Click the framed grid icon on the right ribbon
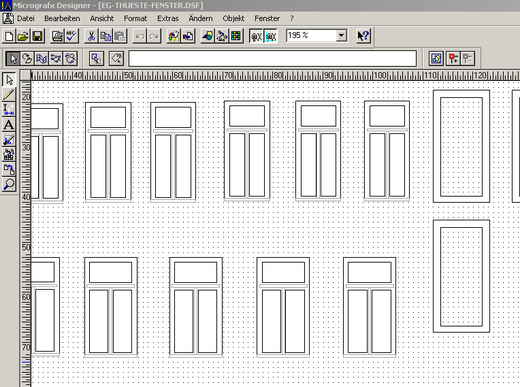This screenshot has height=387, width=520. coord(436,59)
